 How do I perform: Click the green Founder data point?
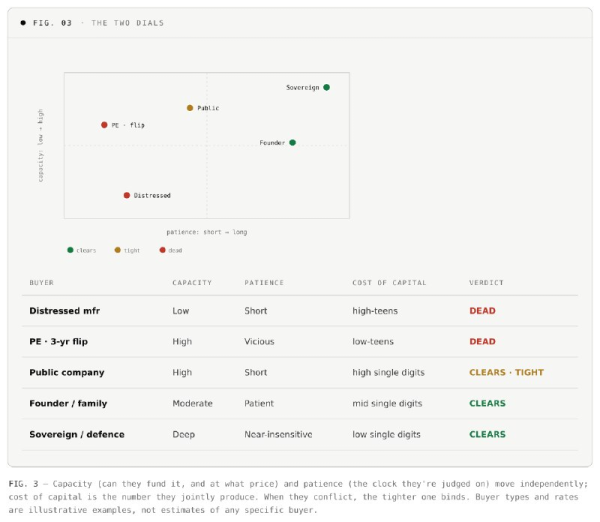292,143
